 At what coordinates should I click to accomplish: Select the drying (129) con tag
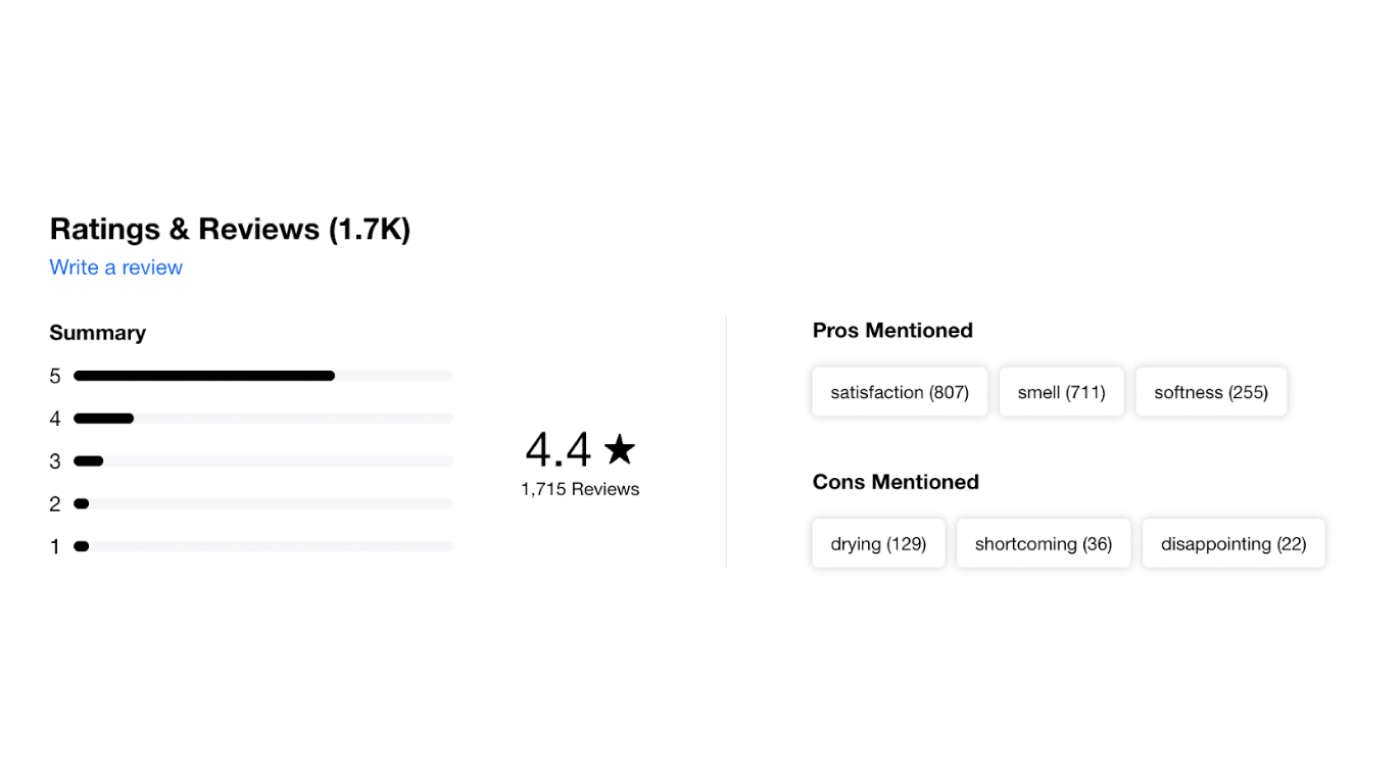point(878,544)
